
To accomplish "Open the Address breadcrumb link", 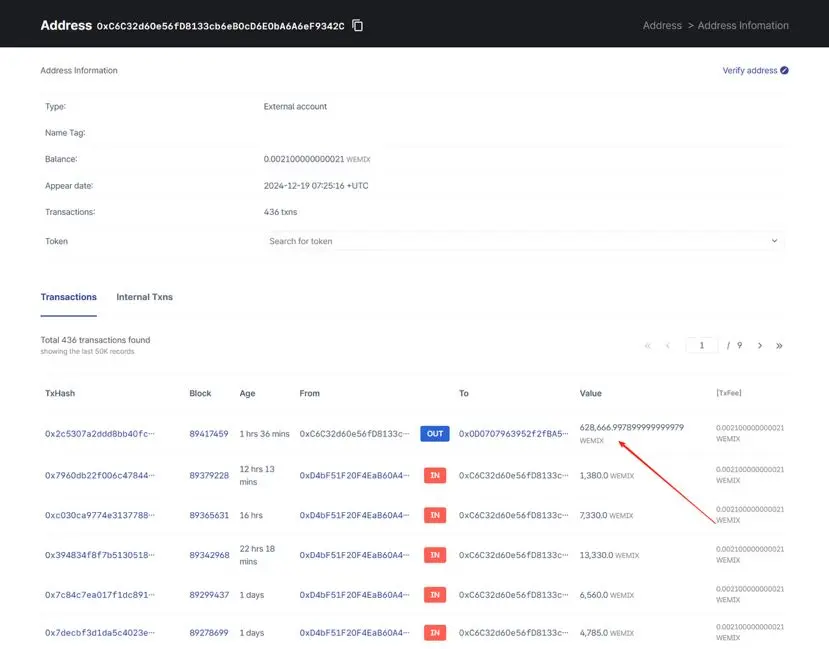I will 662,25.
